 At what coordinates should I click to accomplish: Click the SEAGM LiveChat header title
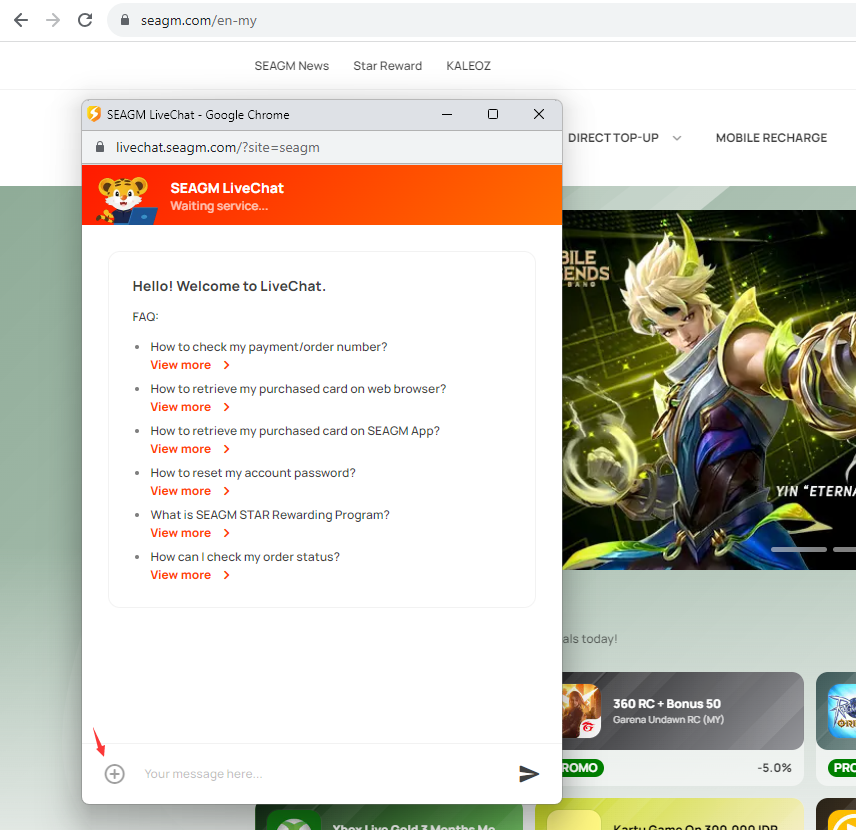click(x=227, y=188)
